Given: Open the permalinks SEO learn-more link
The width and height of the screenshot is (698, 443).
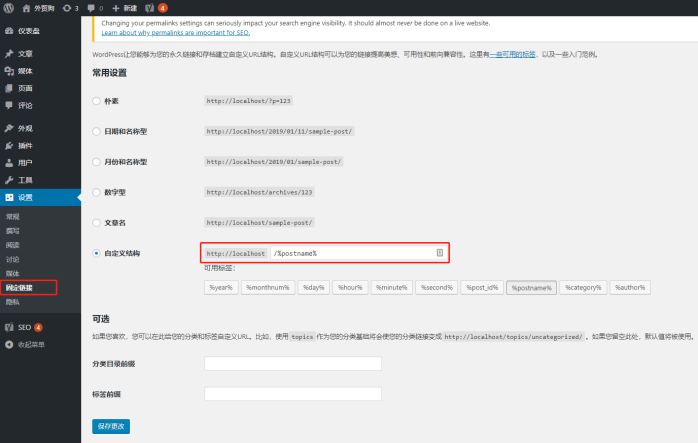Looking at the screenshot, I should click(175, 33).
